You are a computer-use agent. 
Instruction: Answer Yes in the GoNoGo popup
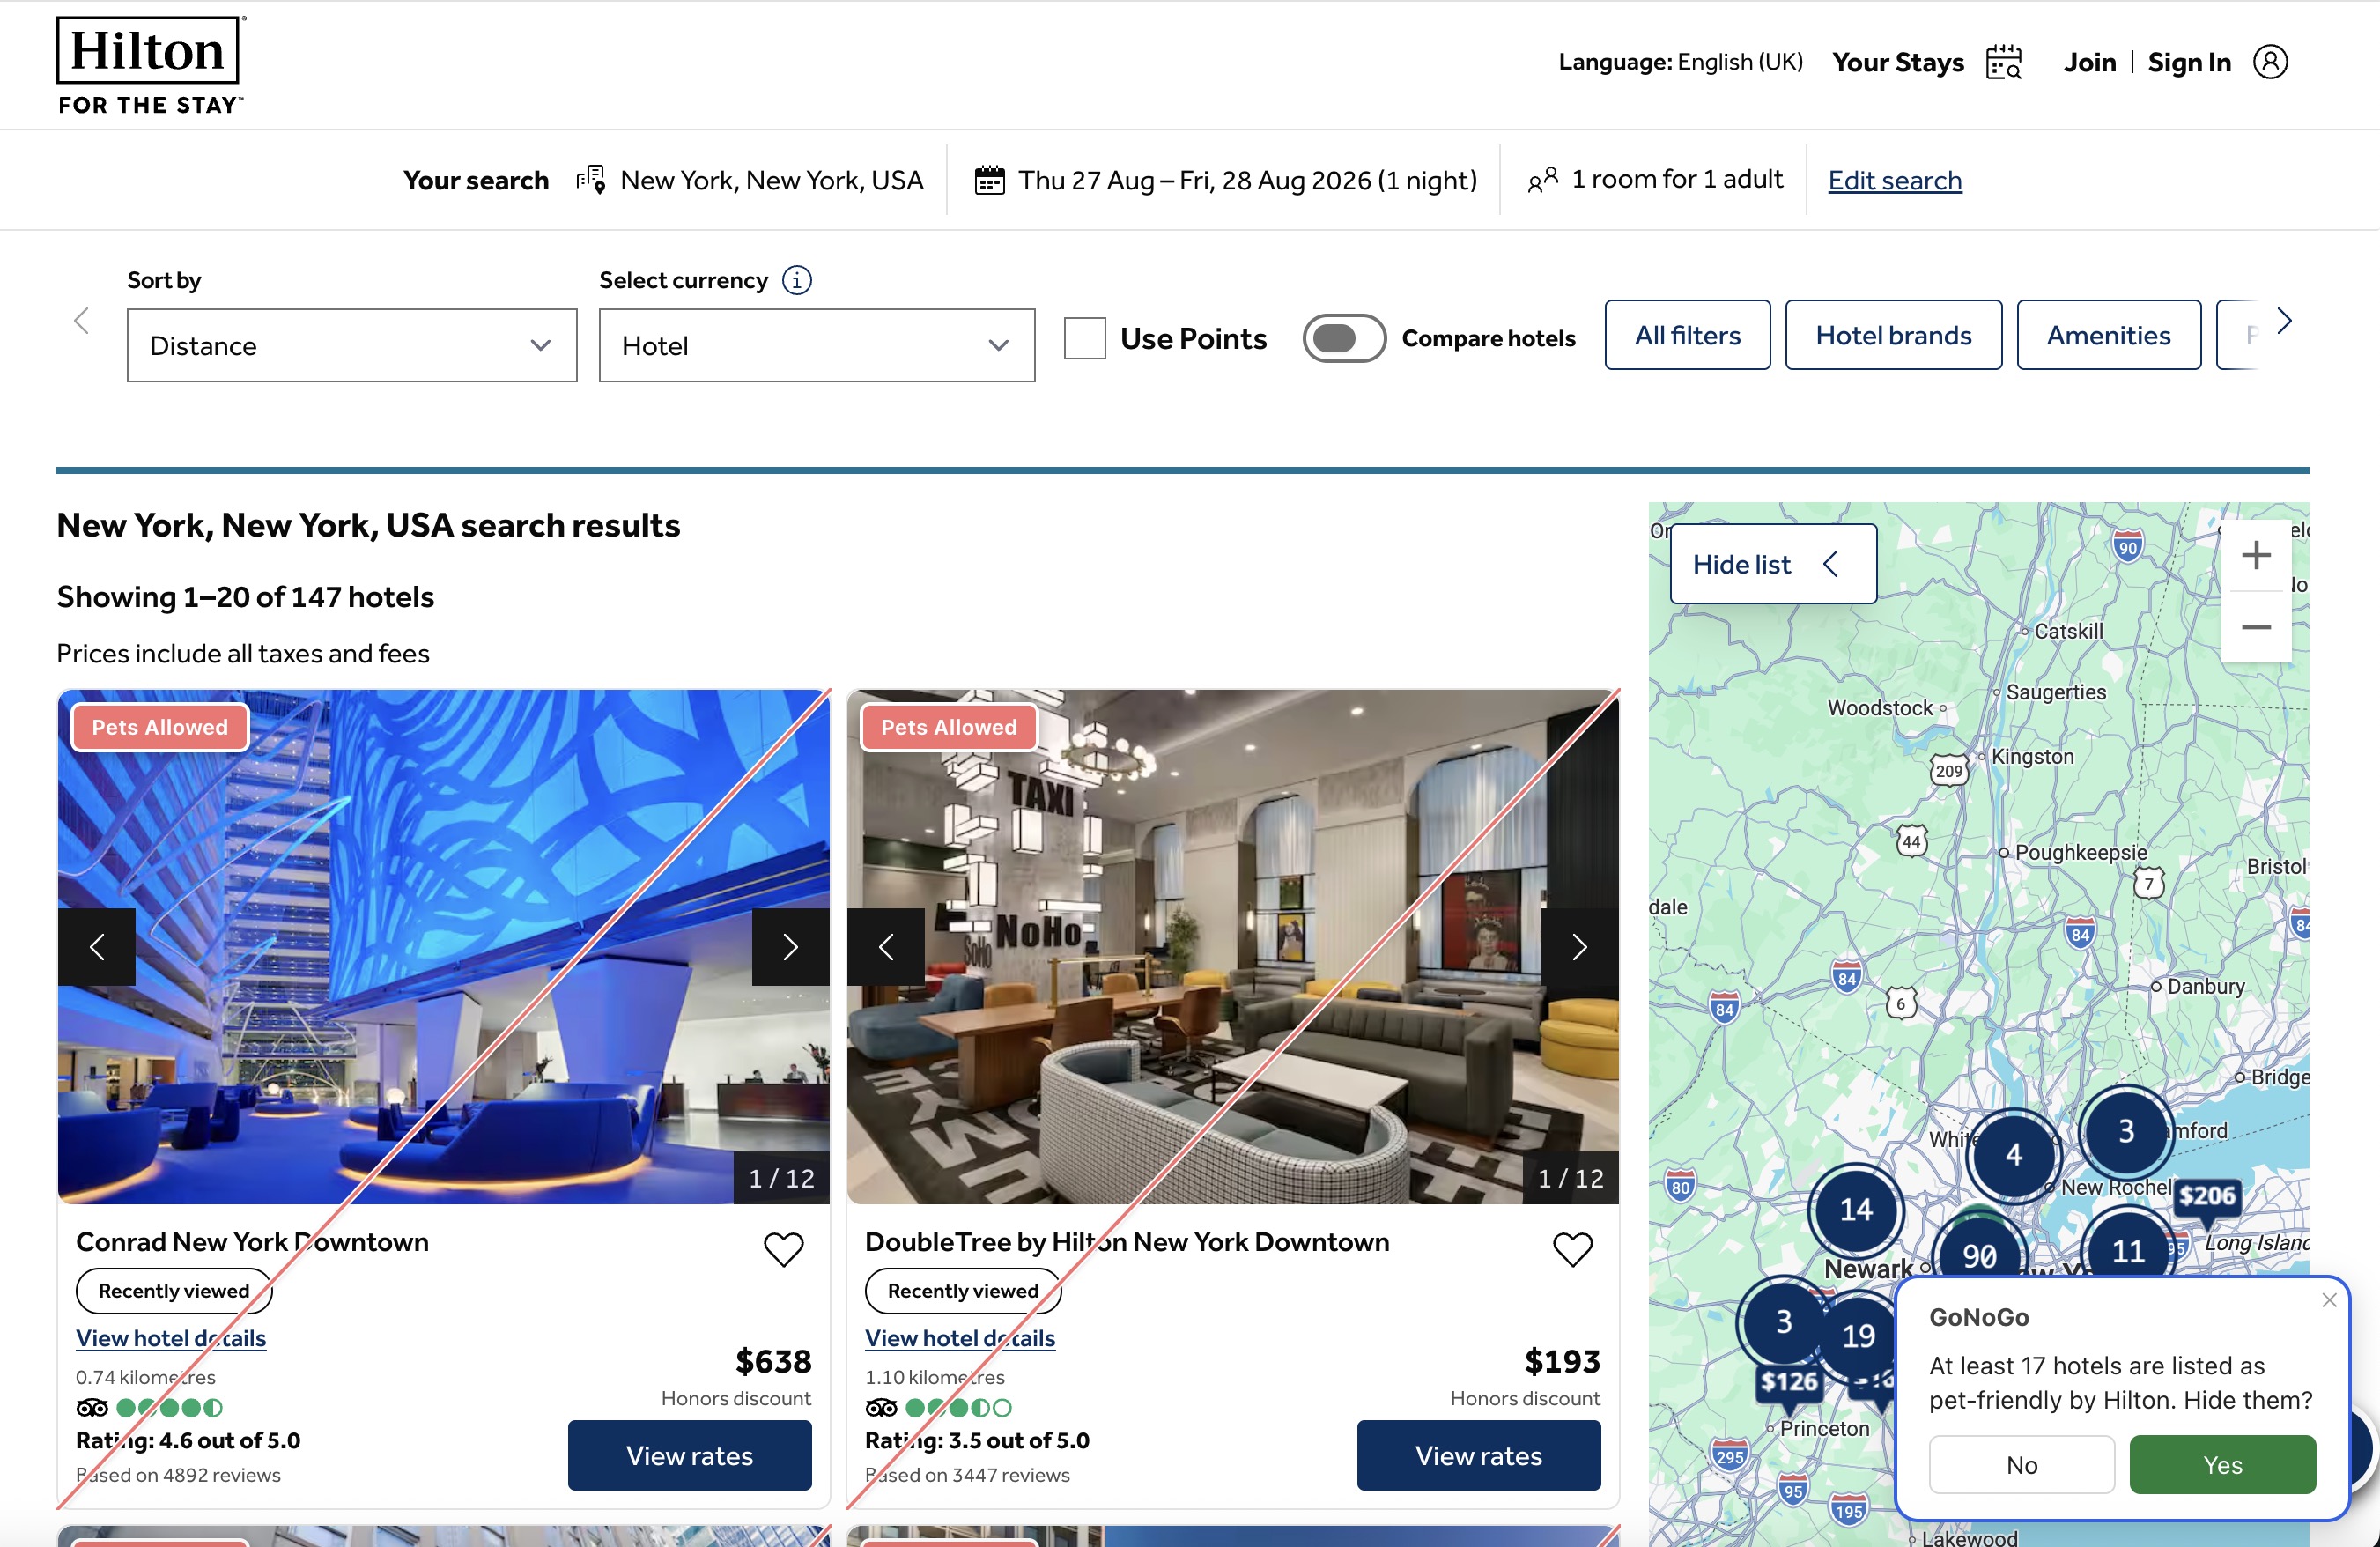pyautogui.click(x=2222, y=1464)
